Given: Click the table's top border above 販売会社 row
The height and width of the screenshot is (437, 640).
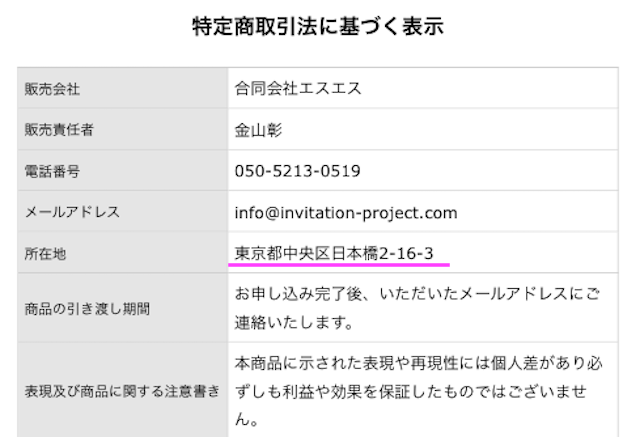Looking at the screenshot, I should pyautogui.click(x=318, y=67).
